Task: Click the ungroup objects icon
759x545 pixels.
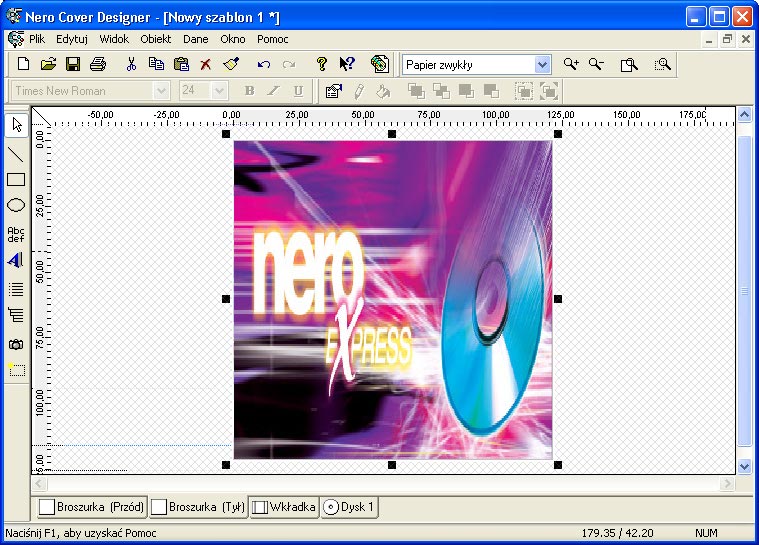Action: [x=549, y=91]
